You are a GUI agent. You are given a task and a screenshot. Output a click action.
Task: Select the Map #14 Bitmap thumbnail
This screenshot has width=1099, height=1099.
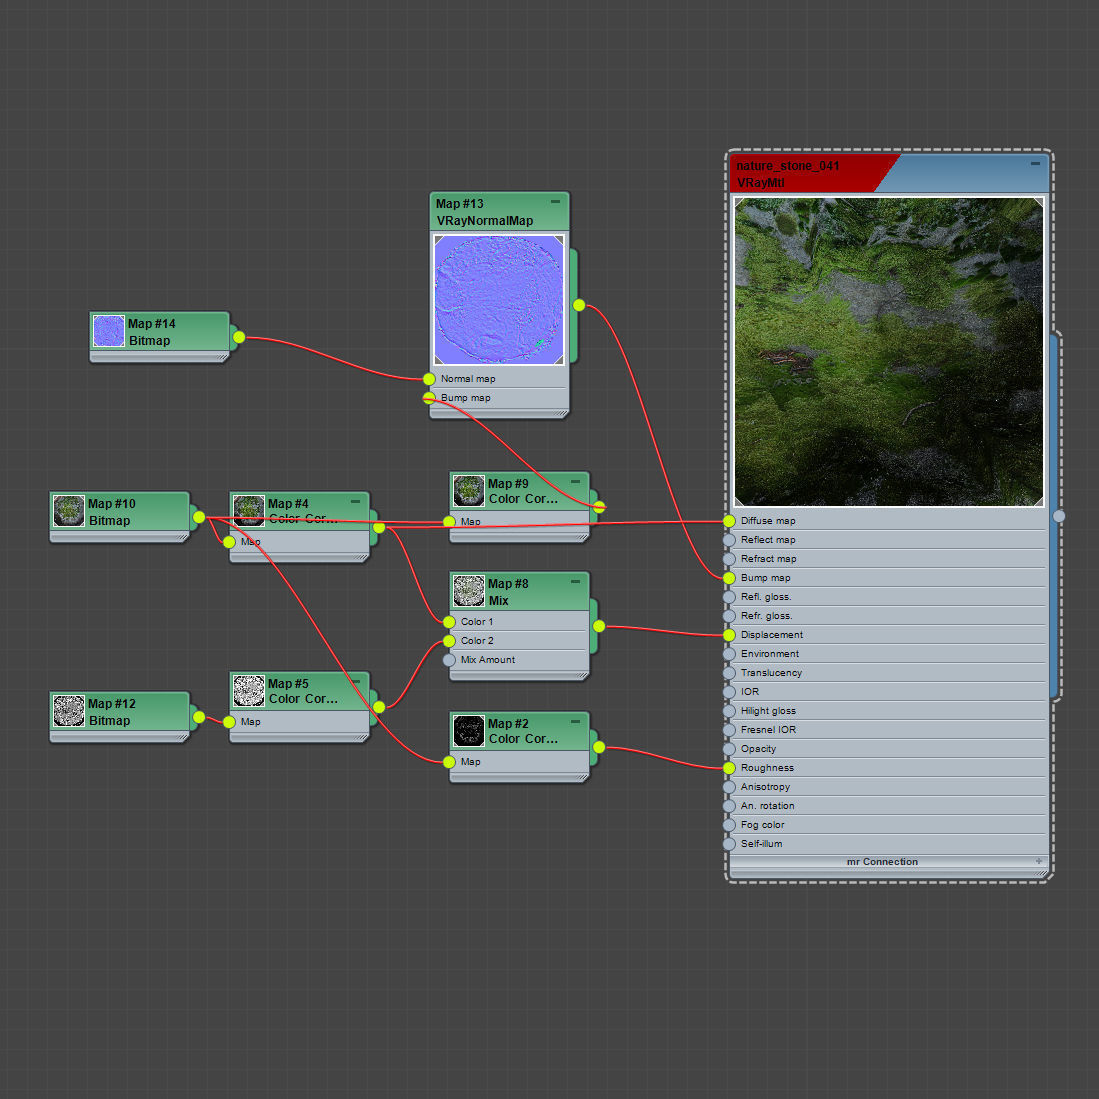[109, 331]
